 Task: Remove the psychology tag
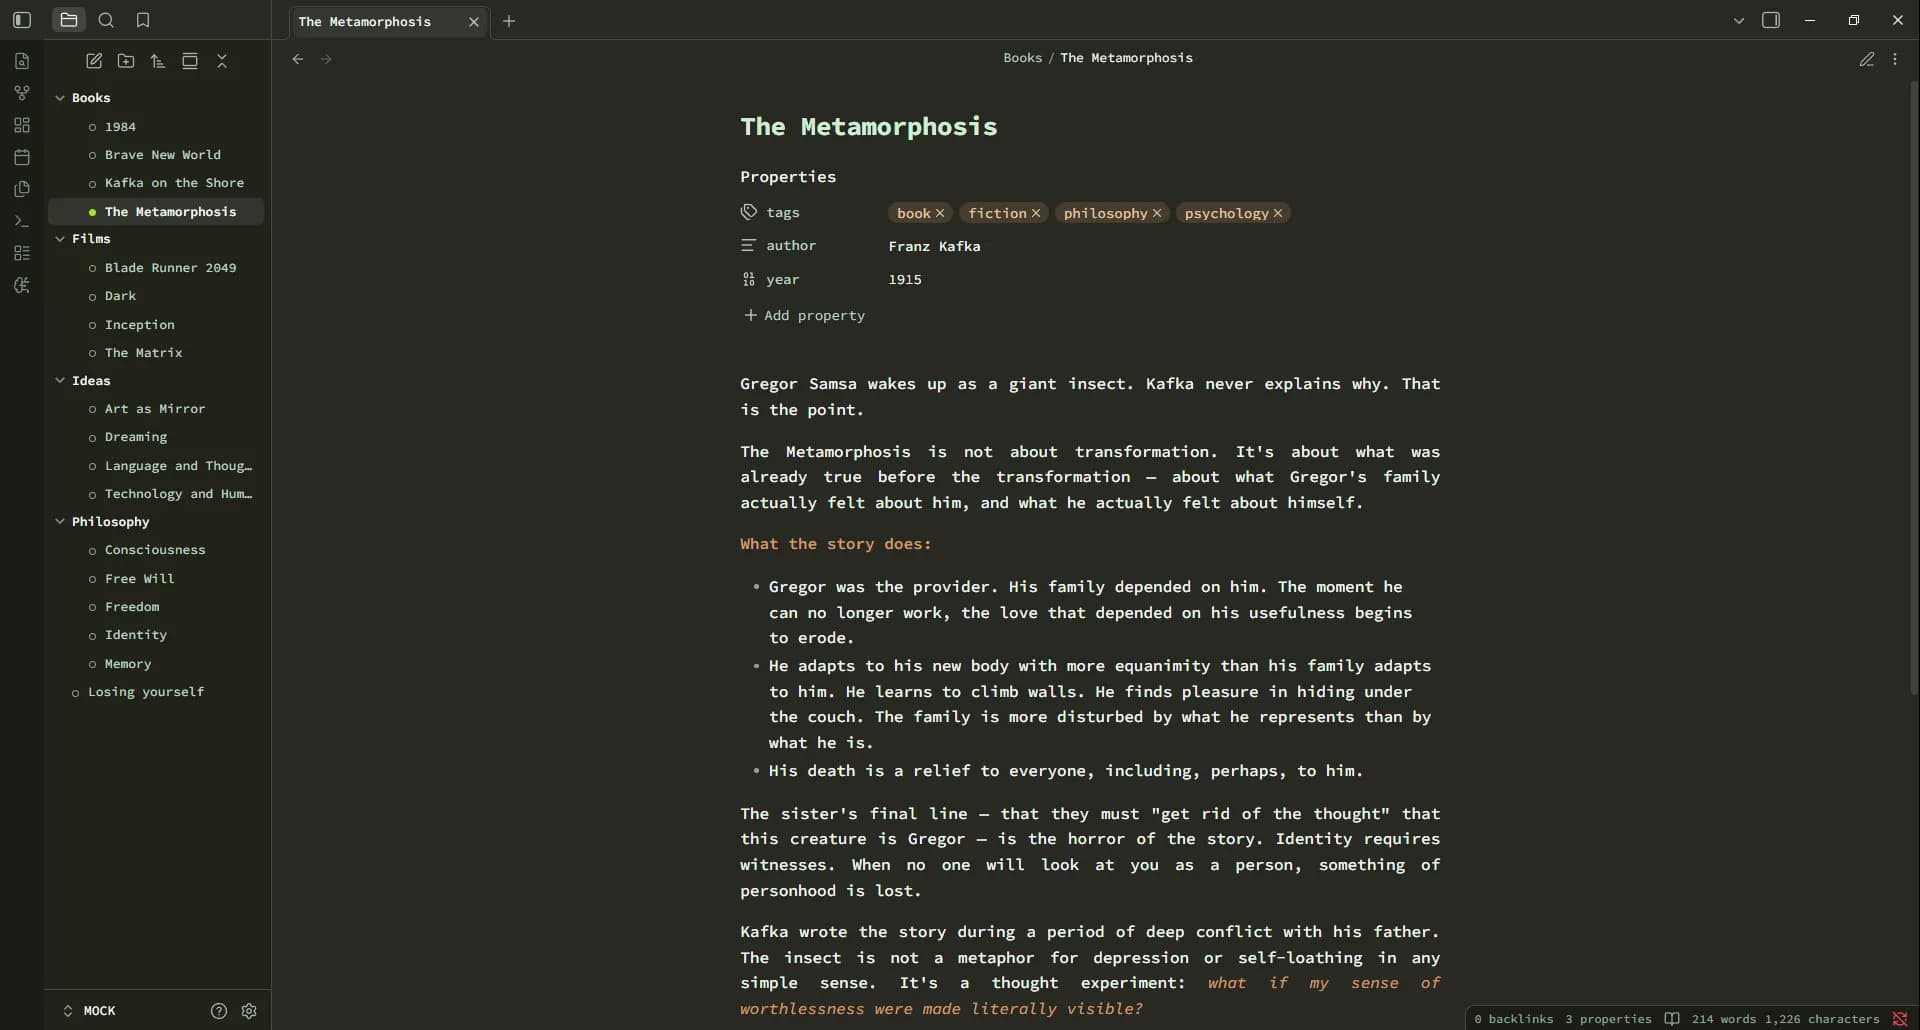point(1278,213)
